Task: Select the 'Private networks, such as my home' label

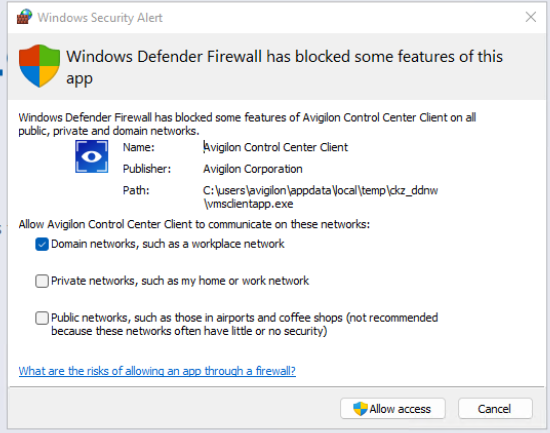Action: 180,281
